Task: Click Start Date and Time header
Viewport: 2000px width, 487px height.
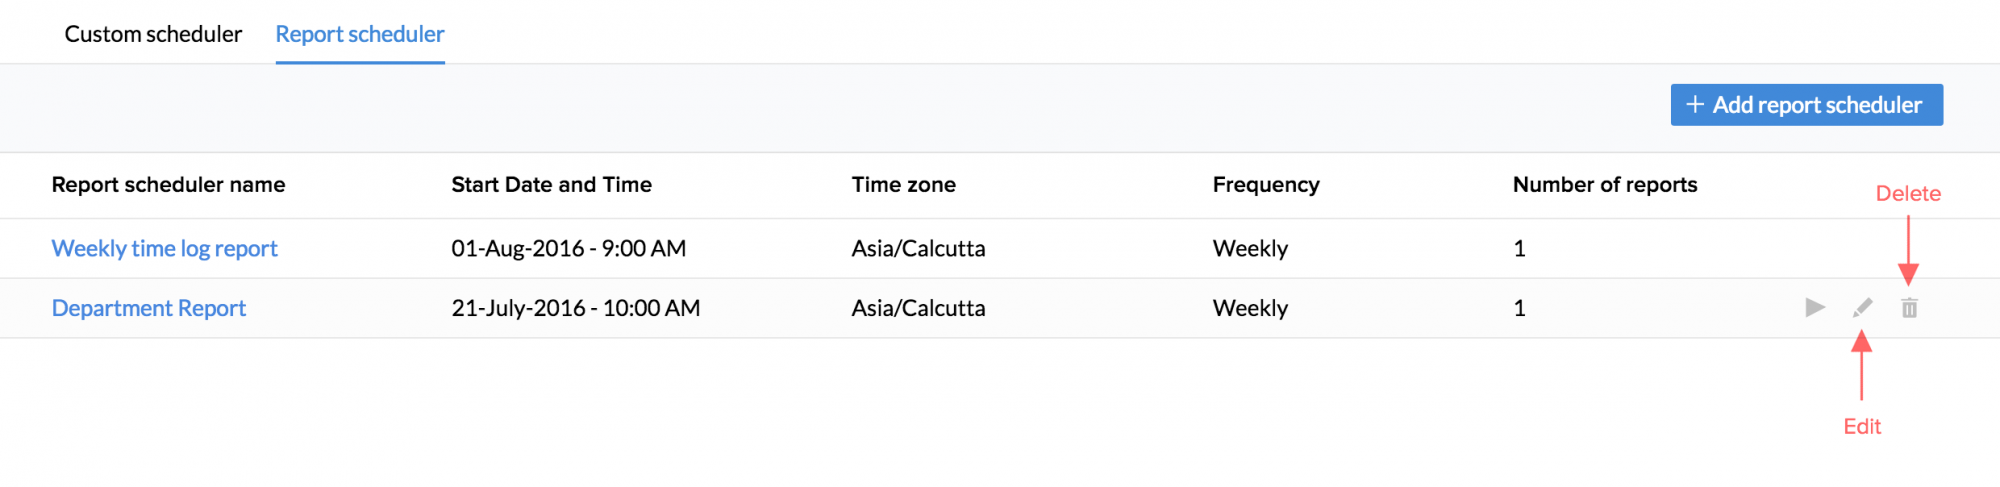Action: [551, 185]
